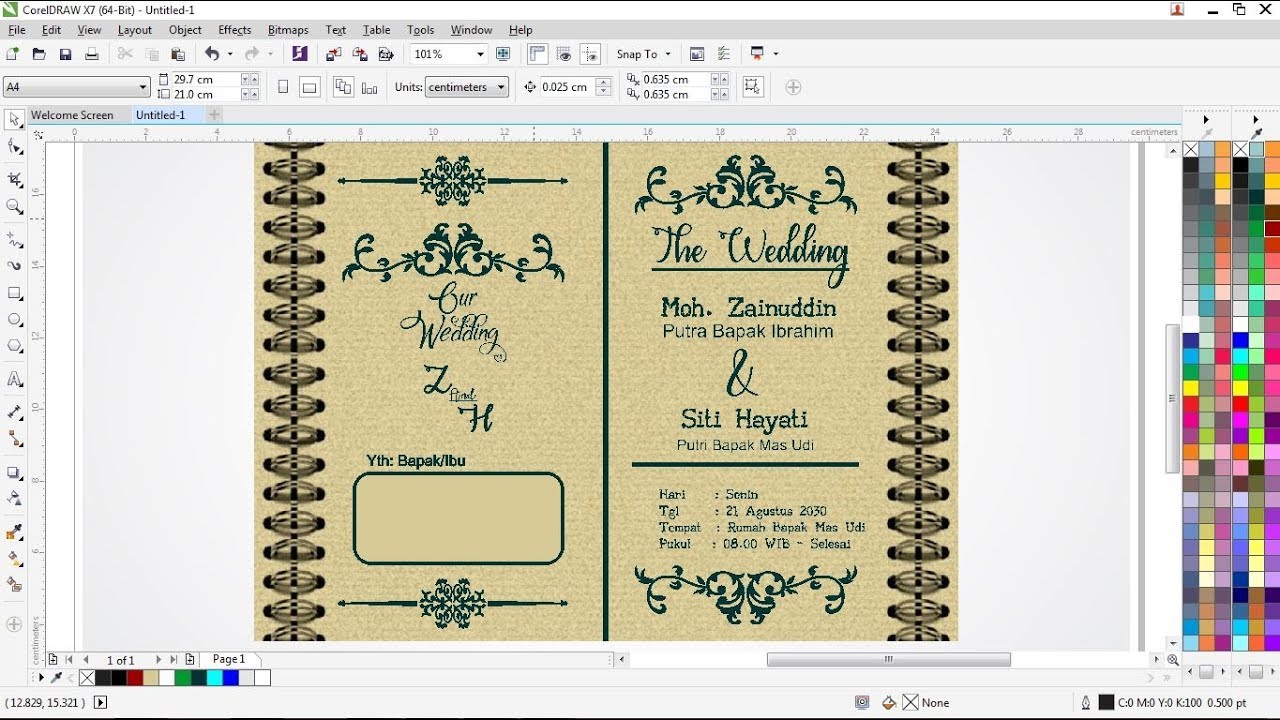This screenshot has height=720, width=1280.
Task: Select the Parallel Dimension tool
Action: [x=14, y=412]
